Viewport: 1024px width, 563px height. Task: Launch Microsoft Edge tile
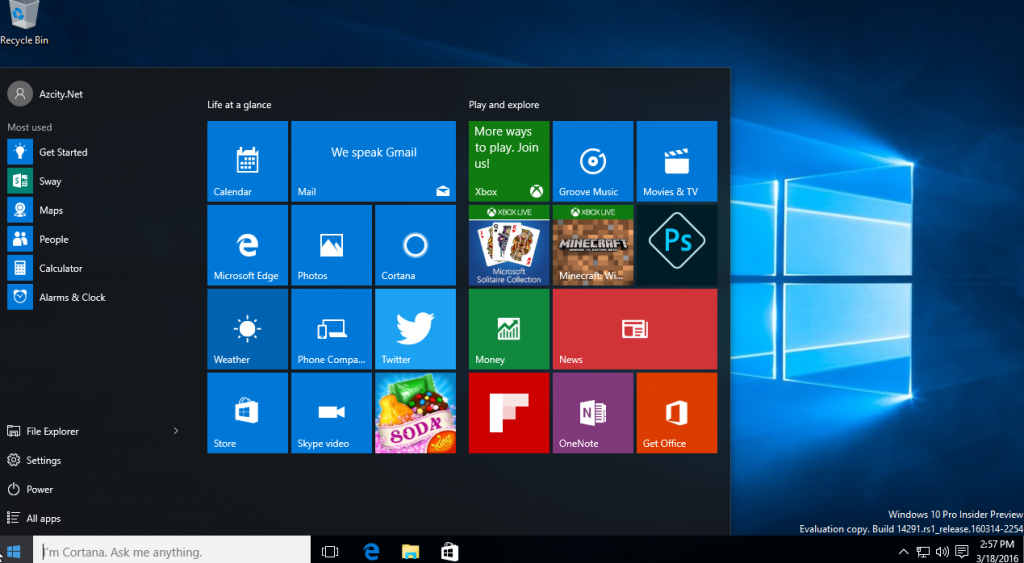pos(248,245)
